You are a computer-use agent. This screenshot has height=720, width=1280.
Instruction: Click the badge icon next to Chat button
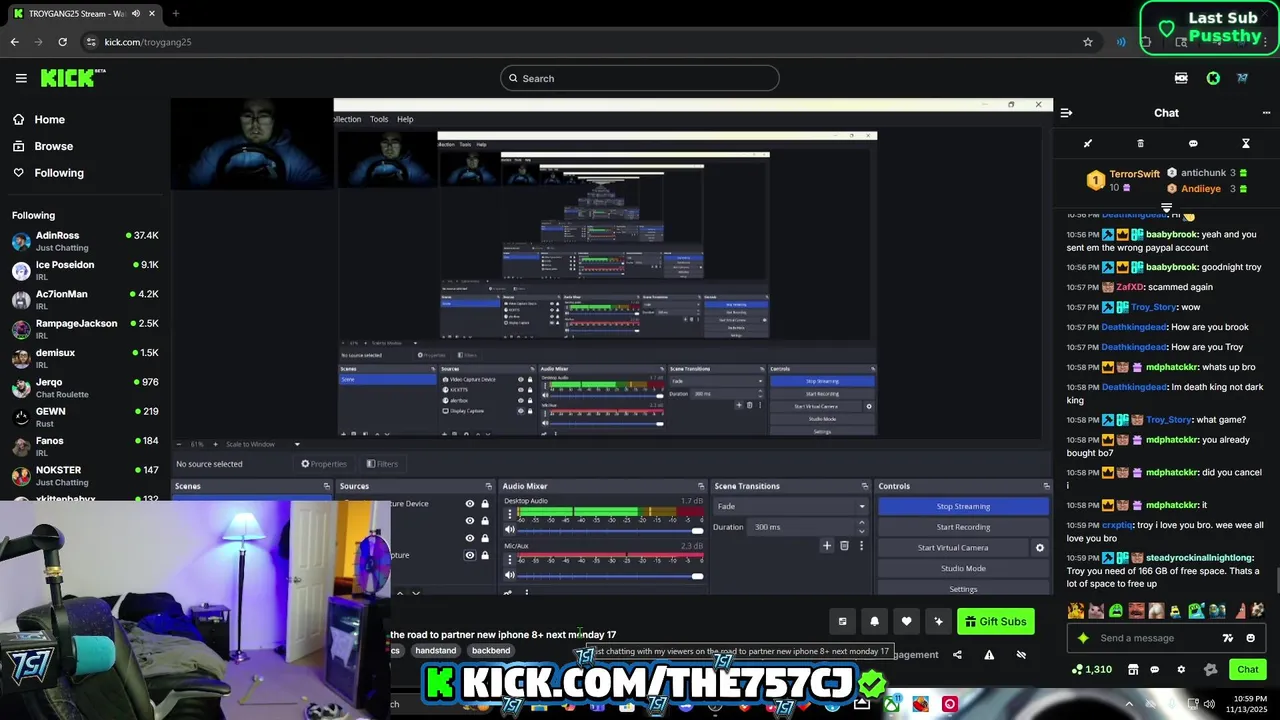(1210, 669)
